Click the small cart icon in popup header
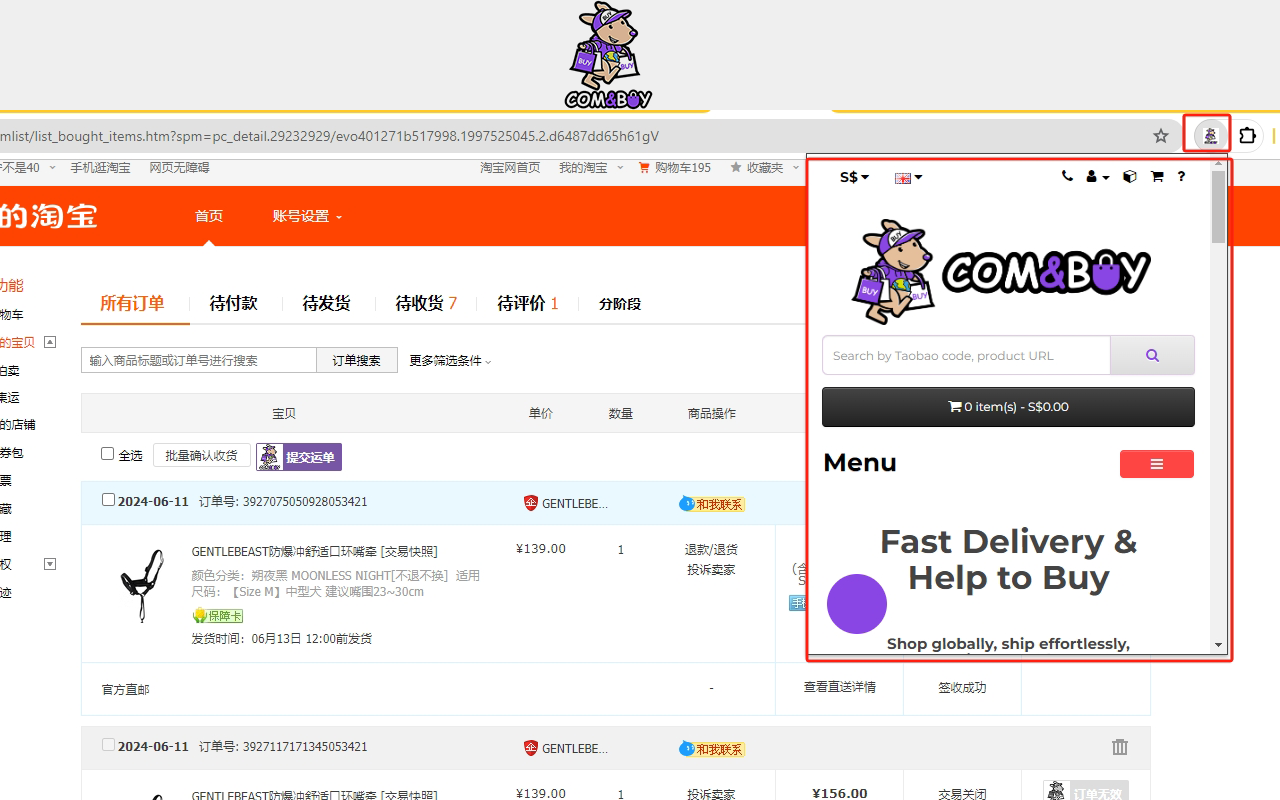Screen dimensions: 1280x800 click(1157, 177)
